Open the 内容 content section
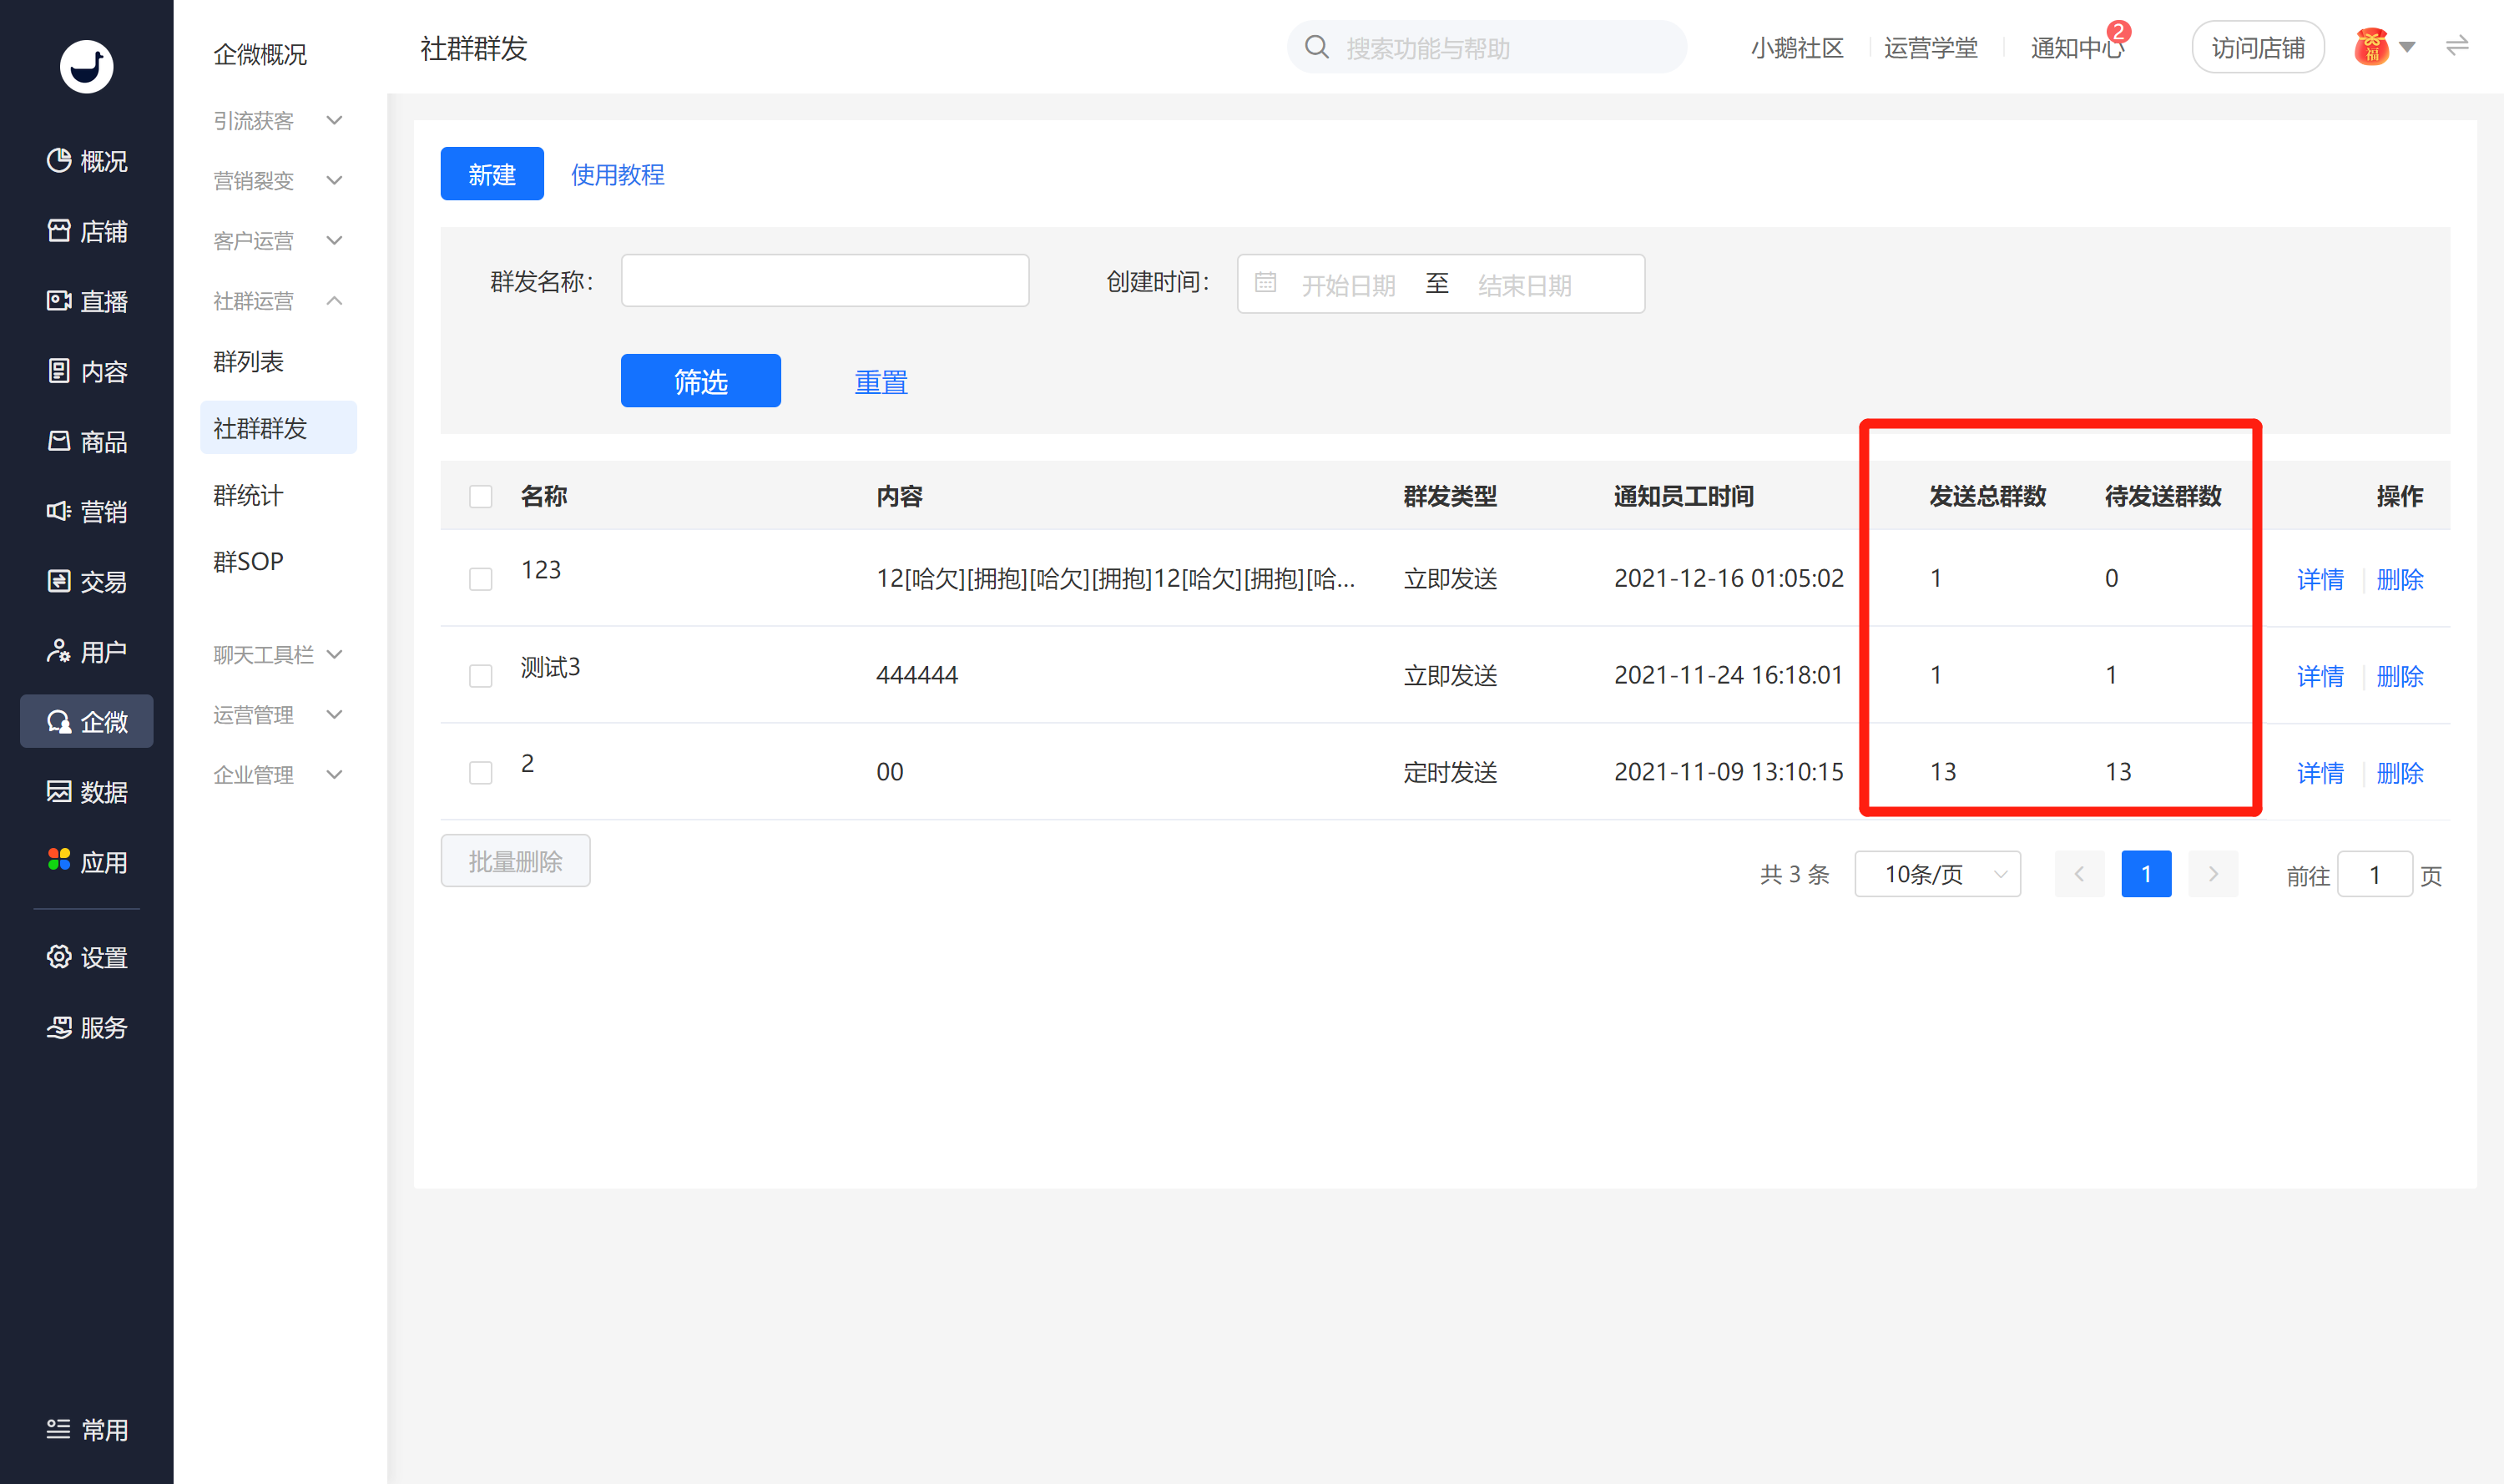This screenshot has height=1484, width=2504. tap(87, 371)
